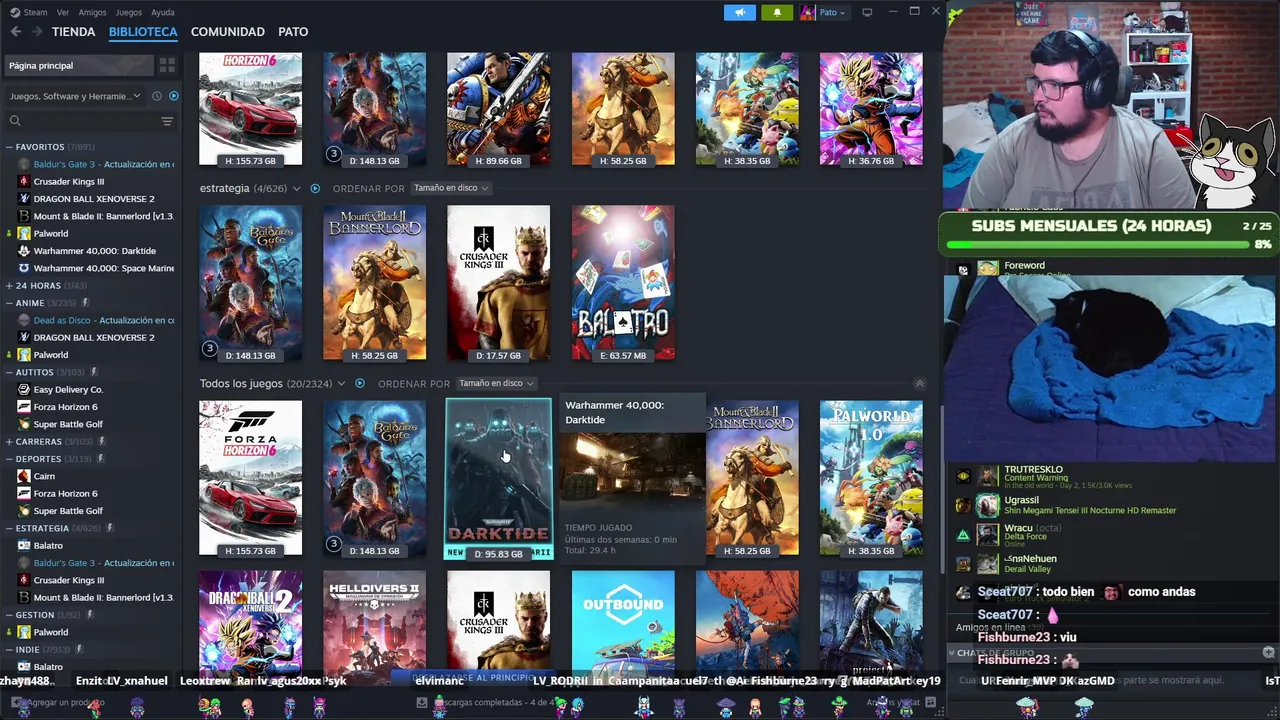Open the Ayuda menu
Screen dimensions: 1280x720
[162, 12]
